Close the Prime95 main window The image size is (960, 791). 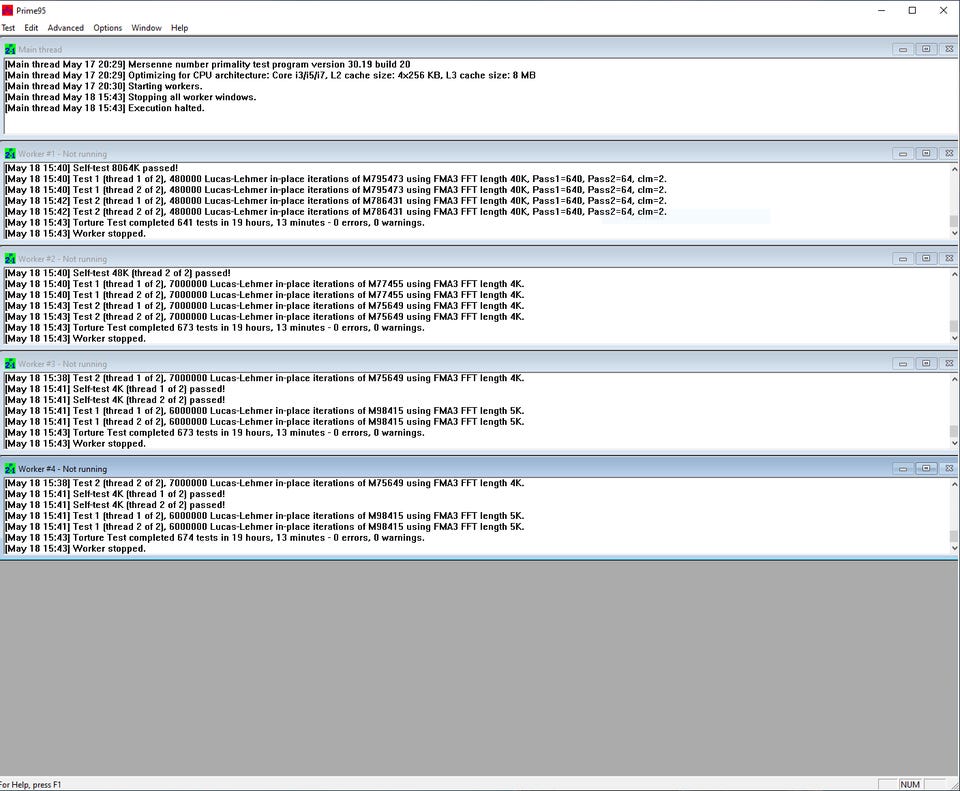coord(943,10)
